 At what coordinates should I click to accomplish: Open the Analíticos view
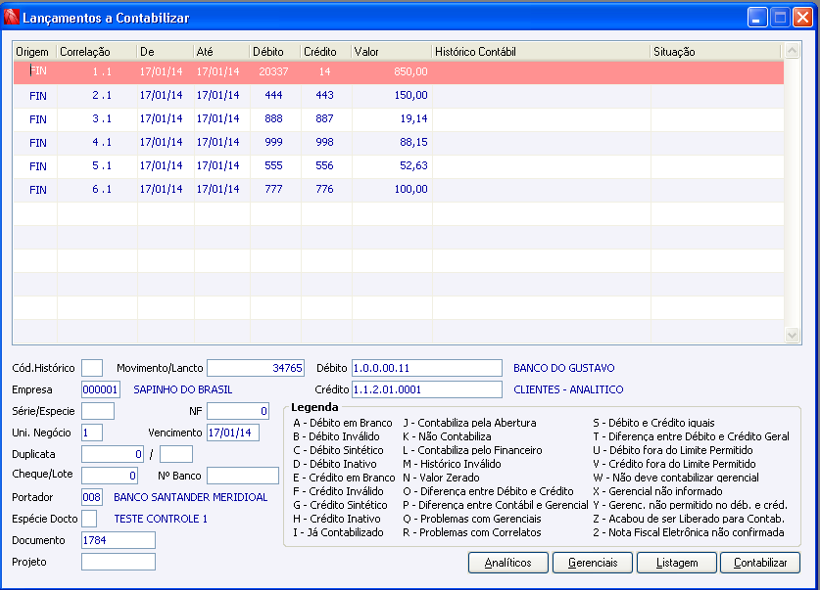pos(508,563)
